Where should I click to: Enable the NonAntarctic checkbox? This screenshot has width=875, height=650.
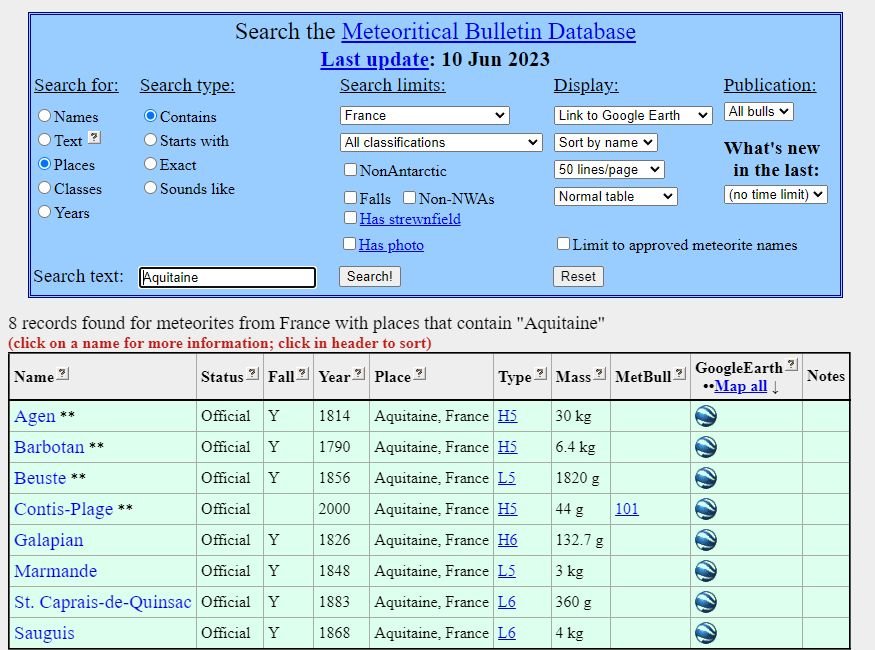[x=350, y=171]
